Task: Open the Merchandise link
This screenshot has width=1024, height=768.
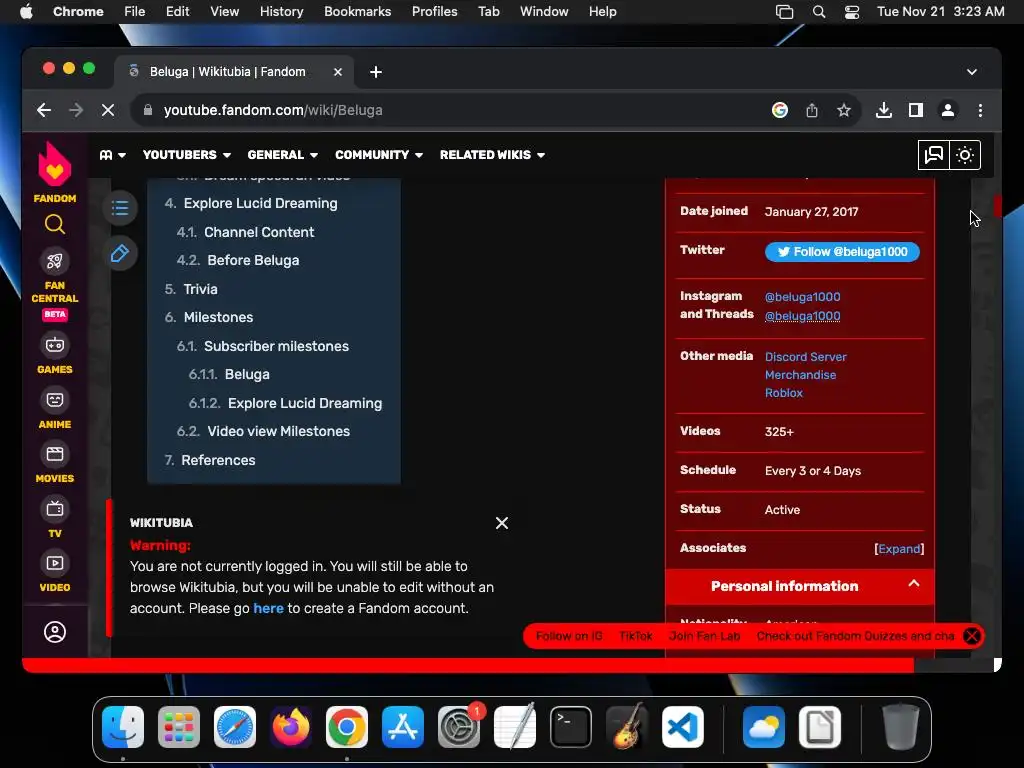Action: 800,375
